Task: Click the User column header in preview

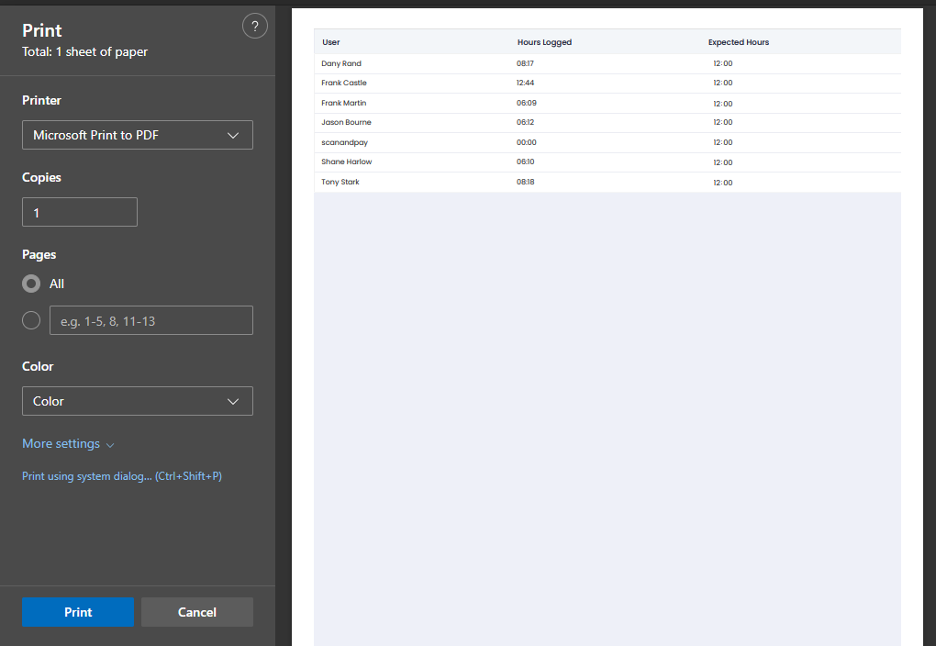Action: point(331,42)
